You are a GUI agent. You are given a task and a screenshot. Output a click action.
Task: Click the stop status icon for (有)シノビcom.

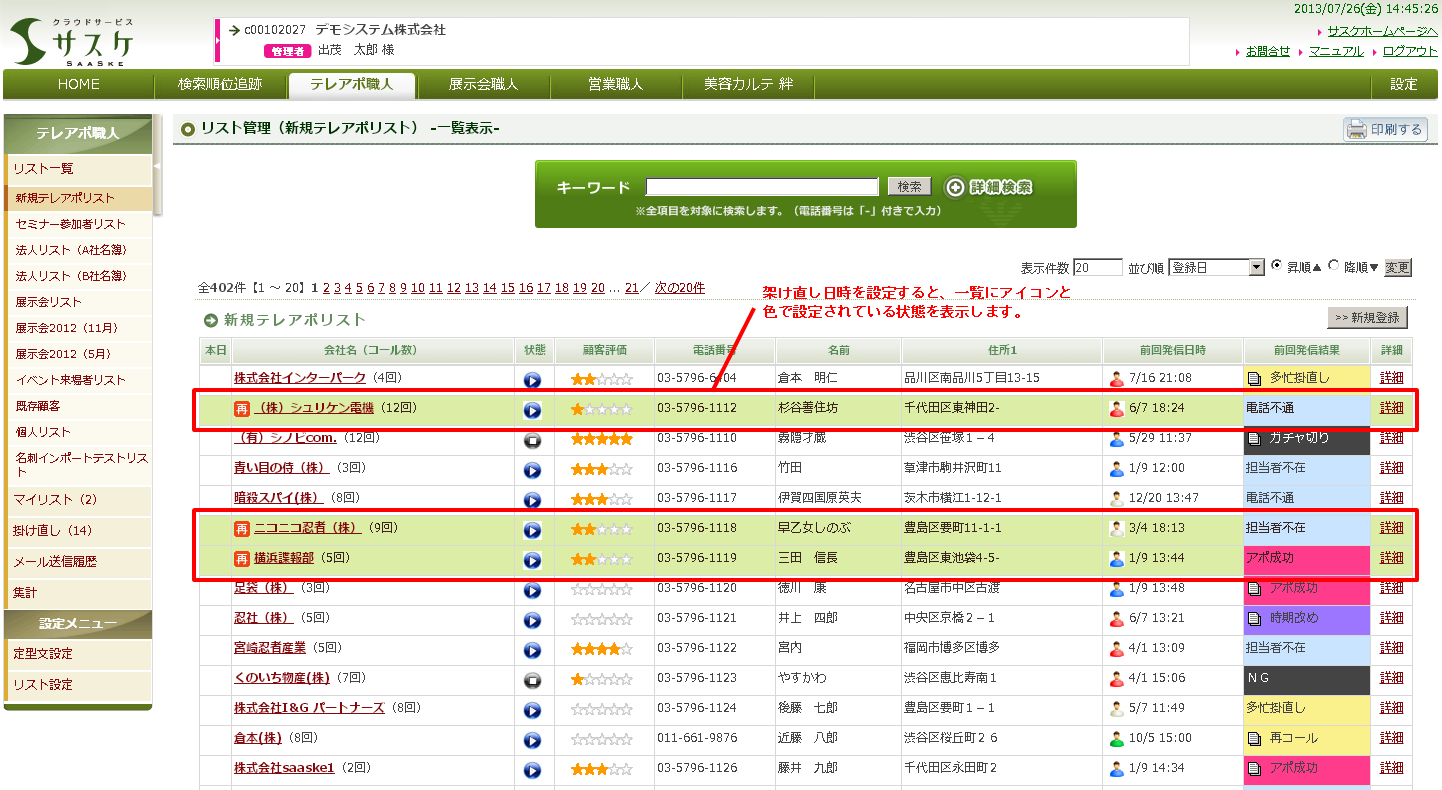(x=532, y=440)
